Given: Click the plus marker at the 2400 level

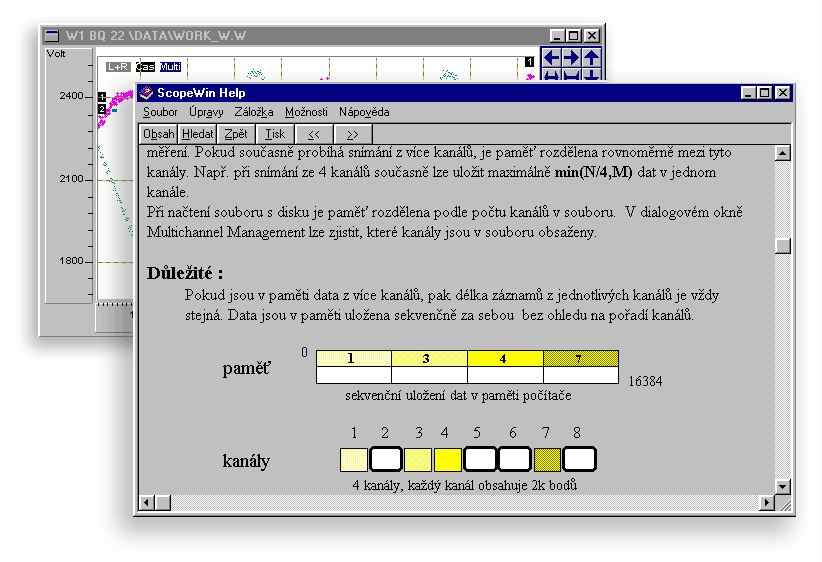Looking at the screenshot, I should tap(102, 96).
